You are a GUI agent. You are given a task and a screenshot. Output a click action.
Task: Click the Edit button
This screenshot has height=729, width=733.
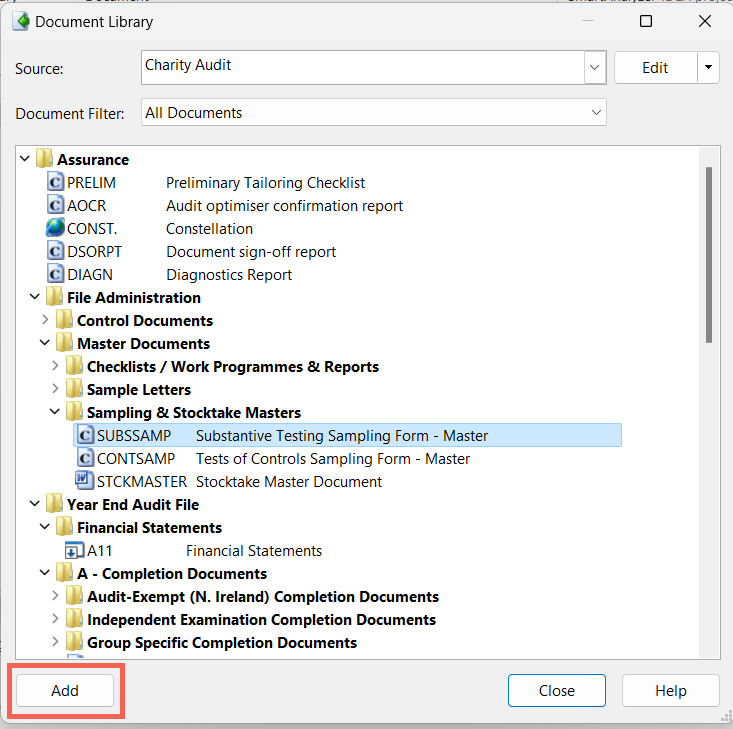pos(655,67)
